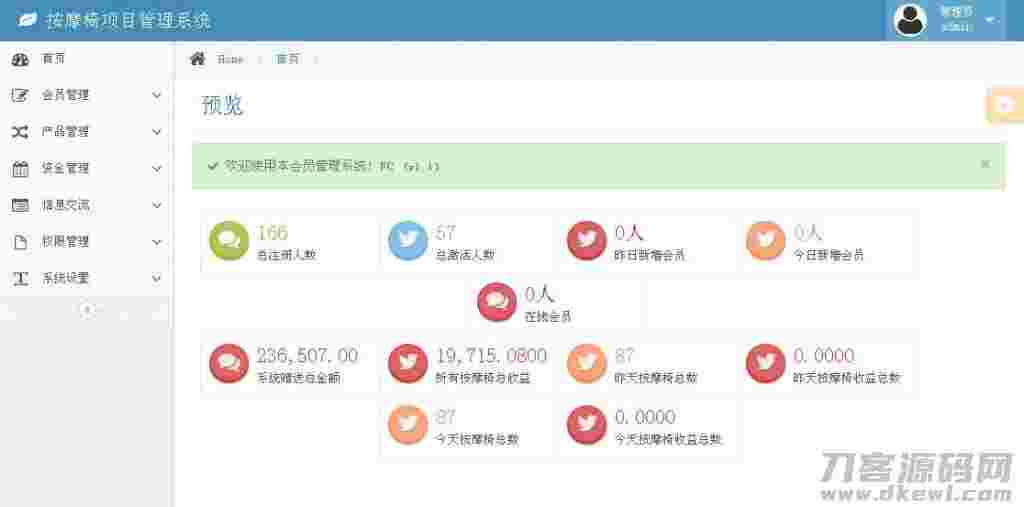This screenshot has width=1024, height=507.
Task: Expand the 会员管理 submenu chevron
Action: 157,95
